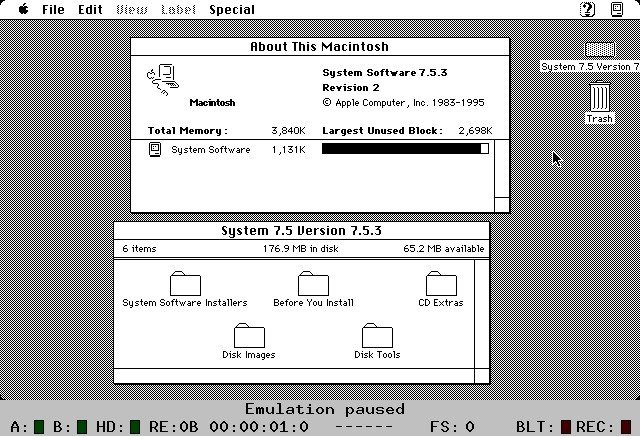Open the Apple menu
640x436 pixels.
point(24,9)
